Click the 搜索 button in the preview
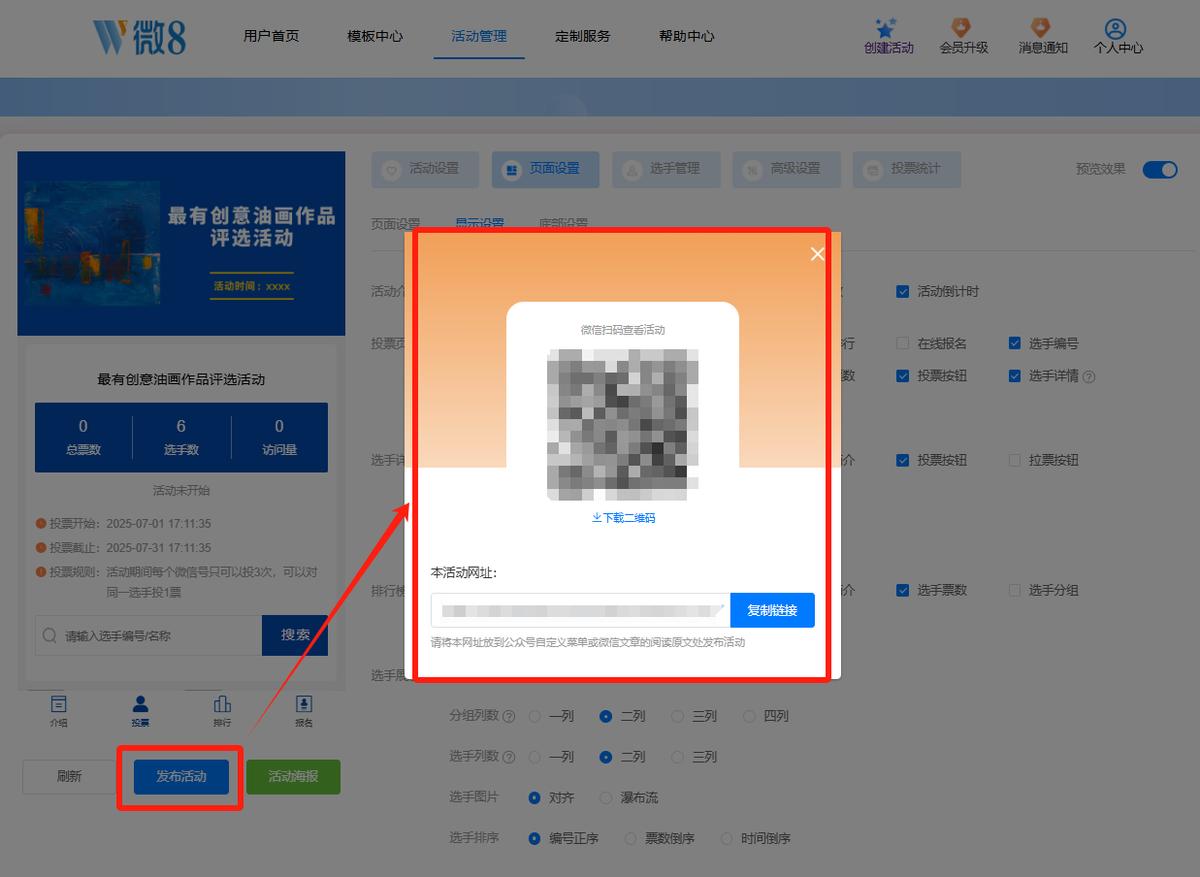Screen dimensions: 1200x877 coord(295,635)
